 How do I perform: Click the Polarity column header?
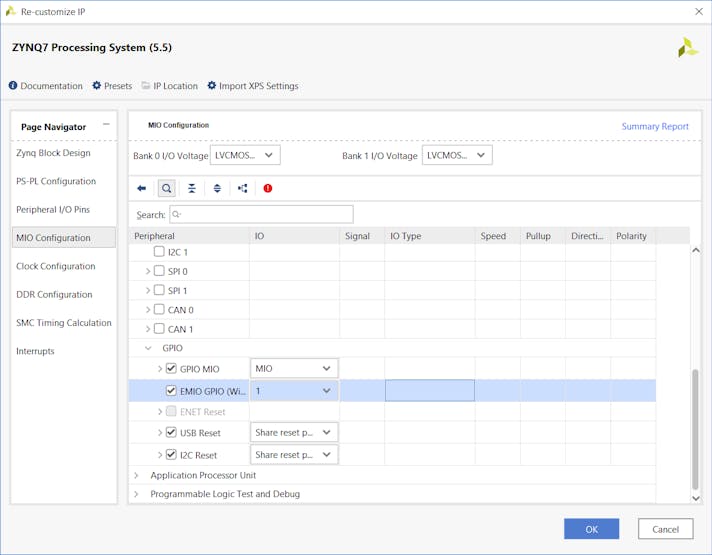(633, 236)
